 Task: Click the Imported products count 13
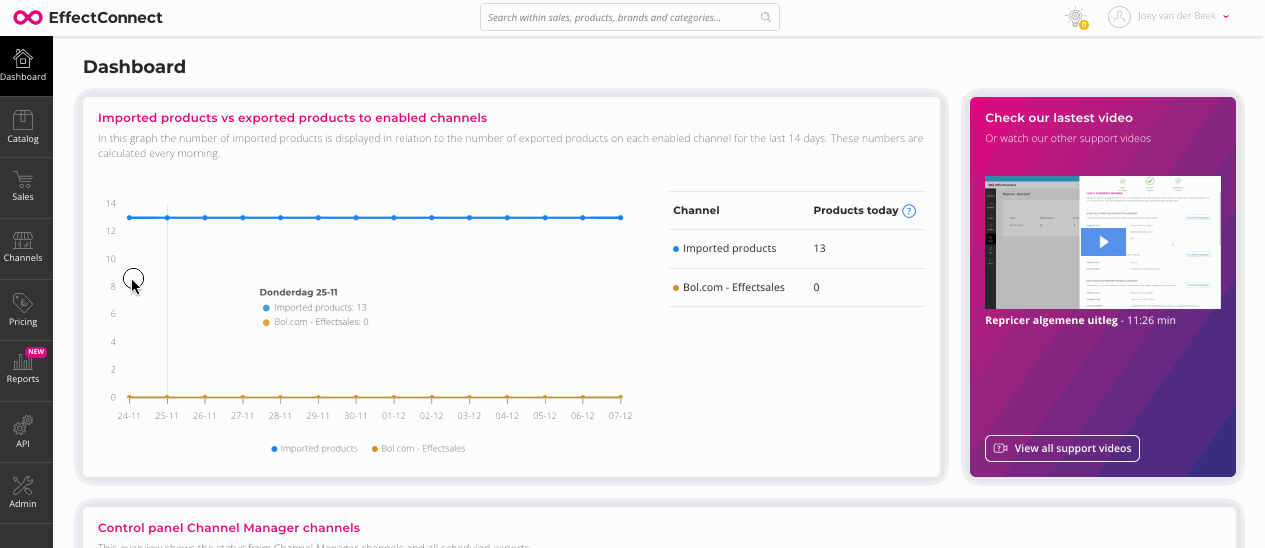819,248
